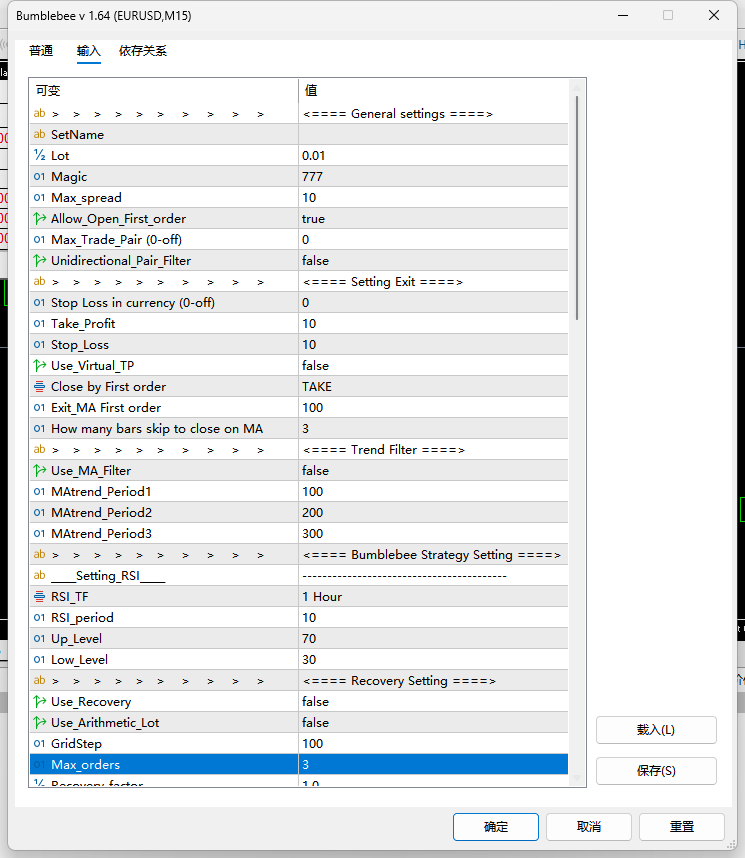Toggle Use_Virtual_TP false value
Viewport: 745px width, 858px height.
tap(434, 366)
